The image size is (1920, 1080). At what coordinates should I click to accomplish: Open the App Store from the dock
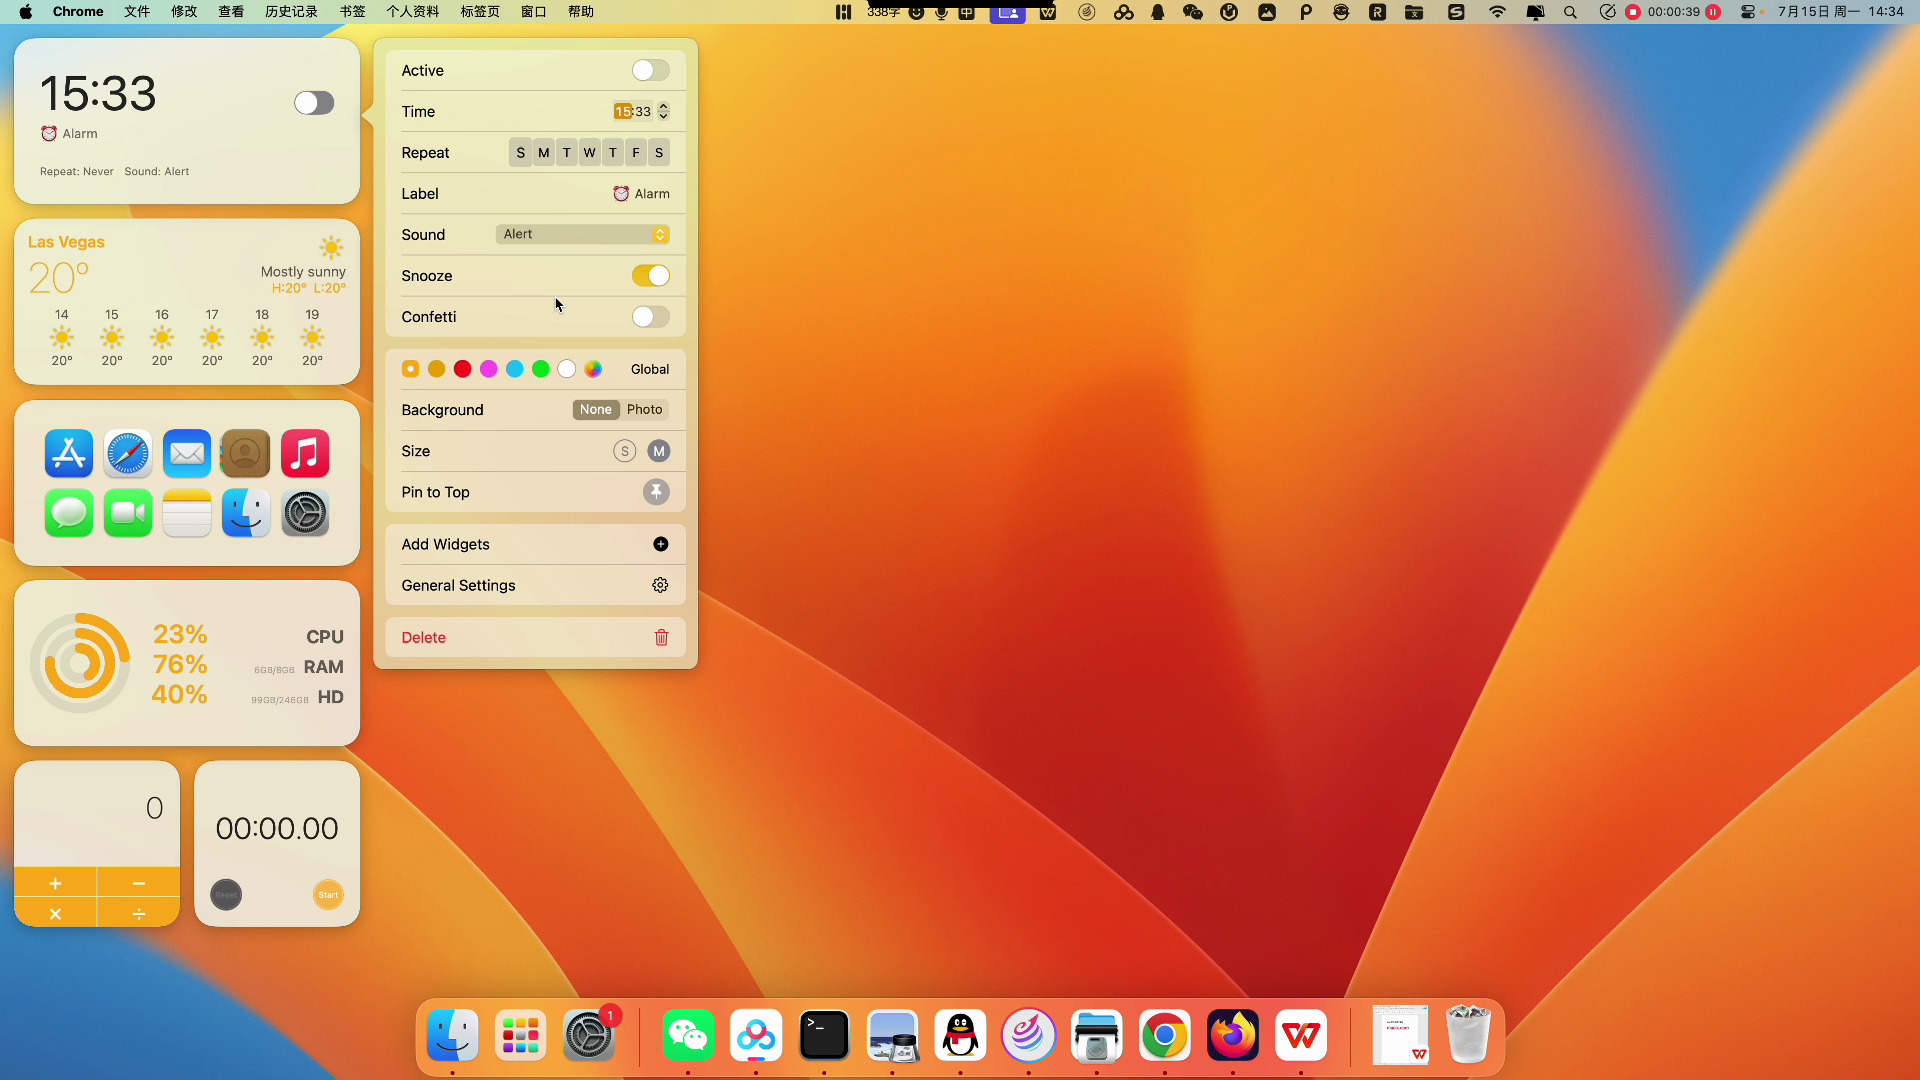tap(69, 452)
